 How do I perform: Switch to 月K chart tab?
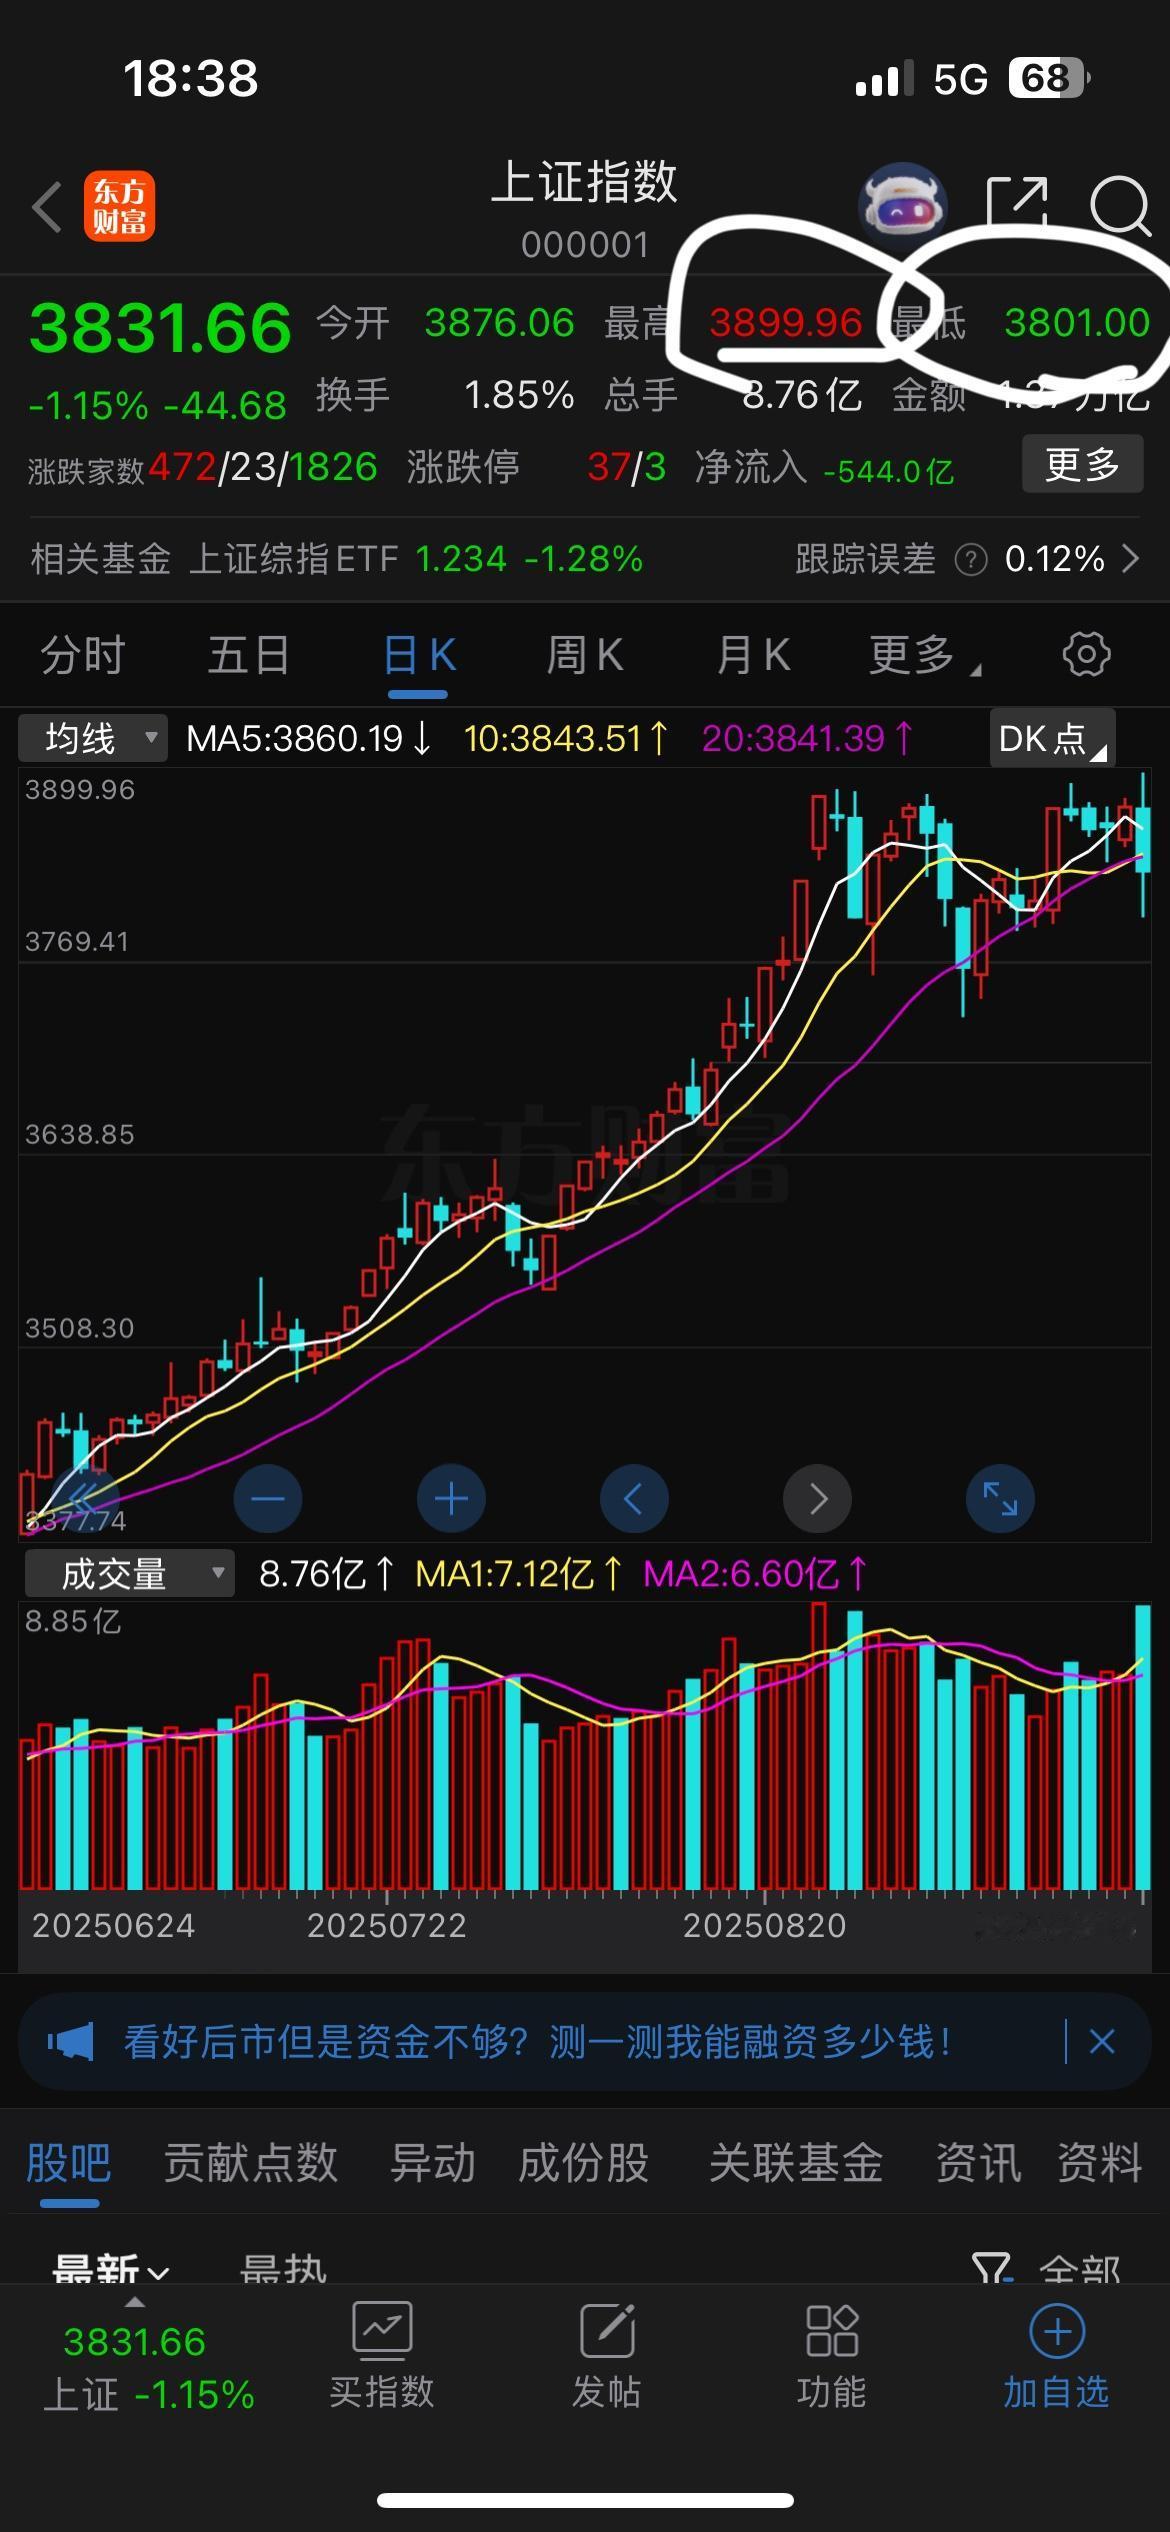pos(753,656)
